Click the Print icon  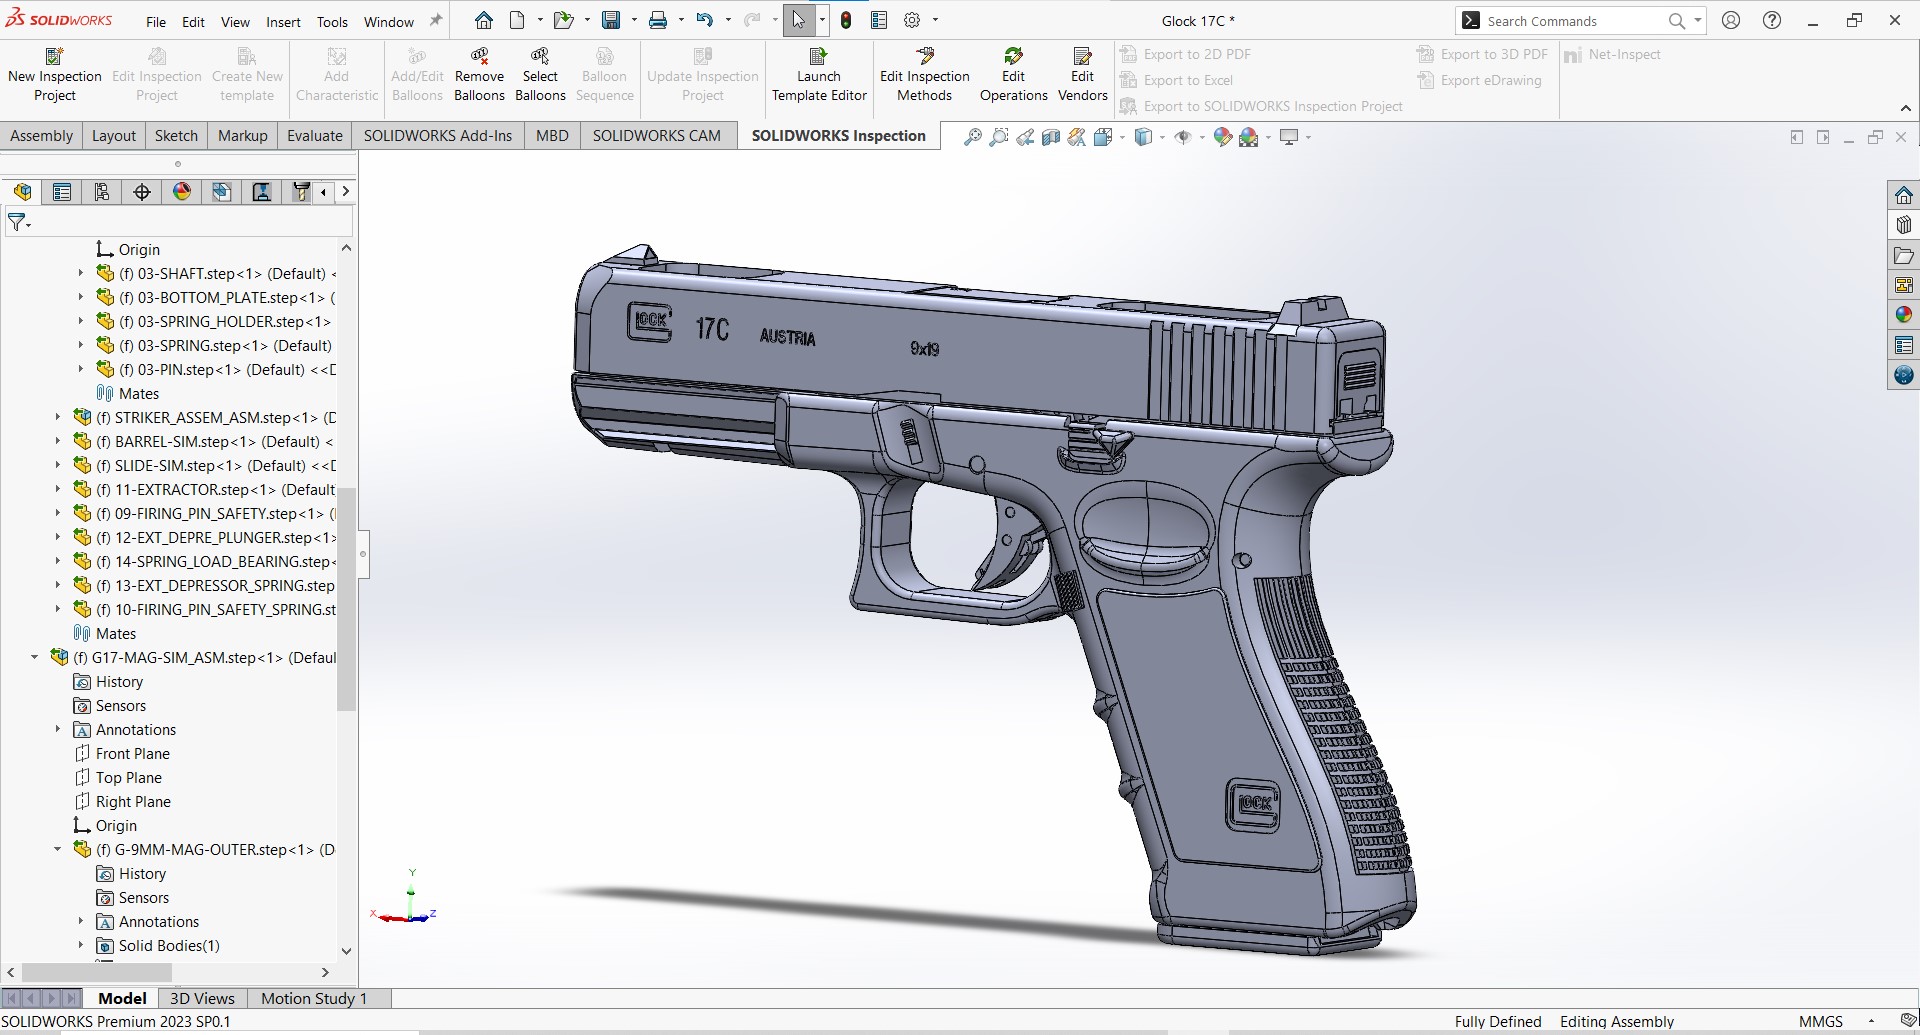[657, 20]
